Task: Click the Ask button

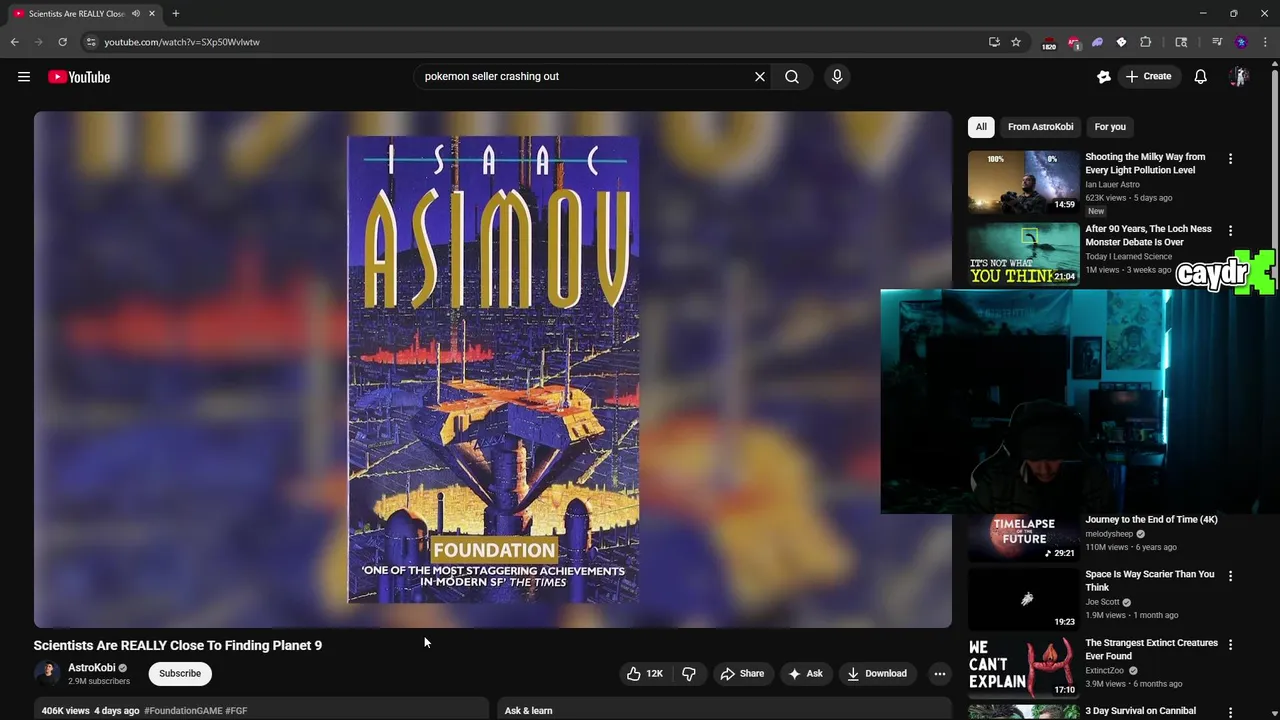Action: pos(805,674)
